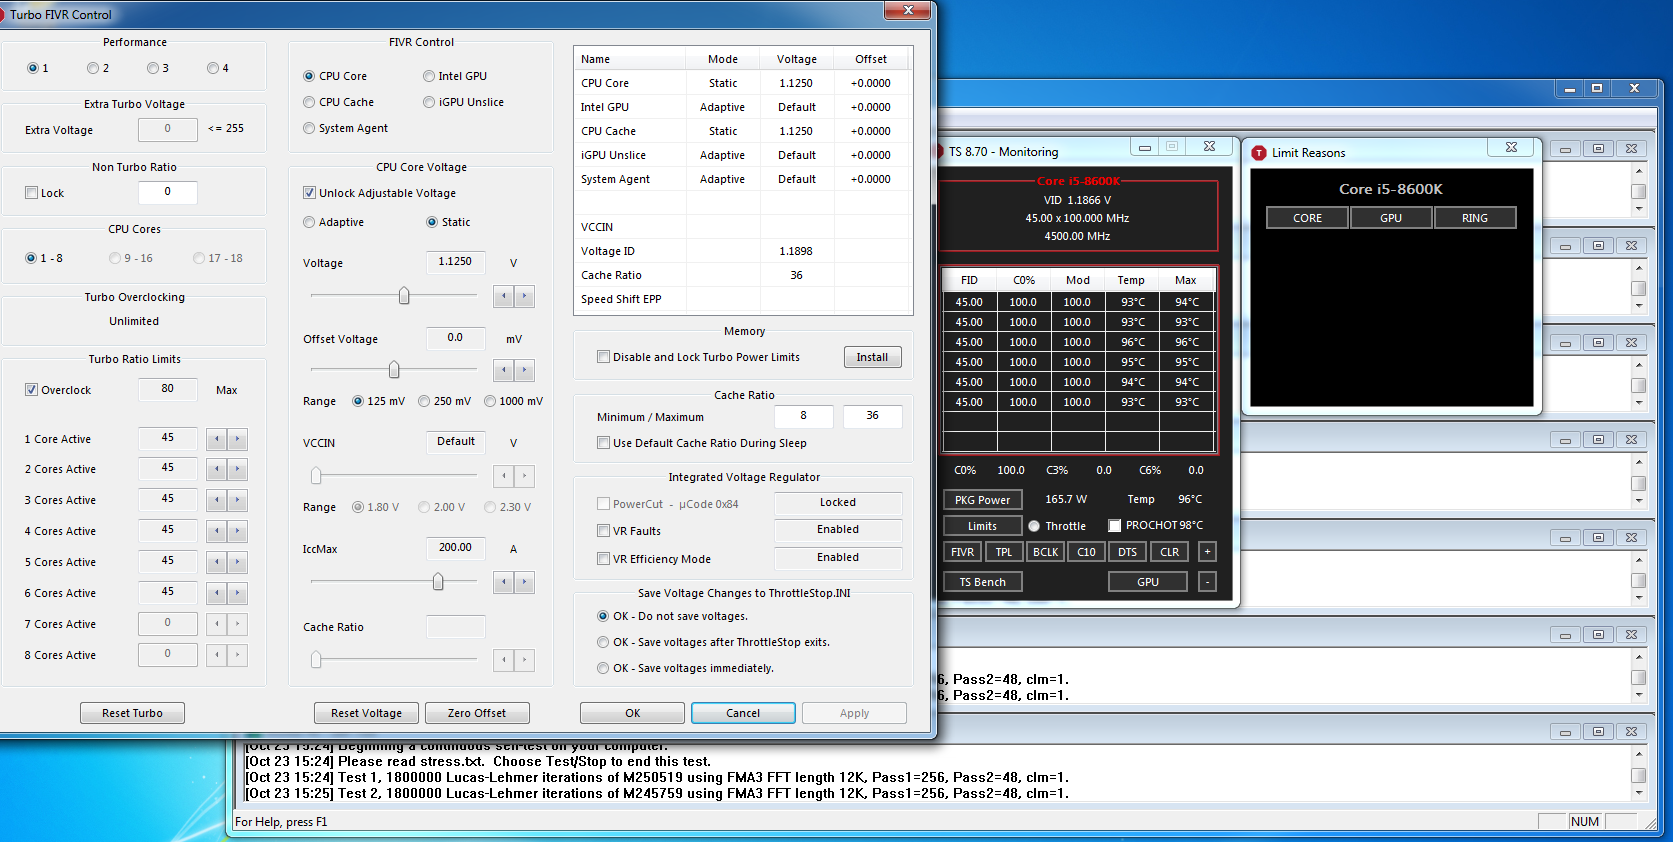Screen dimensions: 1673x842
Task: Click CLR button in ThrottleStop
Action: click(1169, 552)
